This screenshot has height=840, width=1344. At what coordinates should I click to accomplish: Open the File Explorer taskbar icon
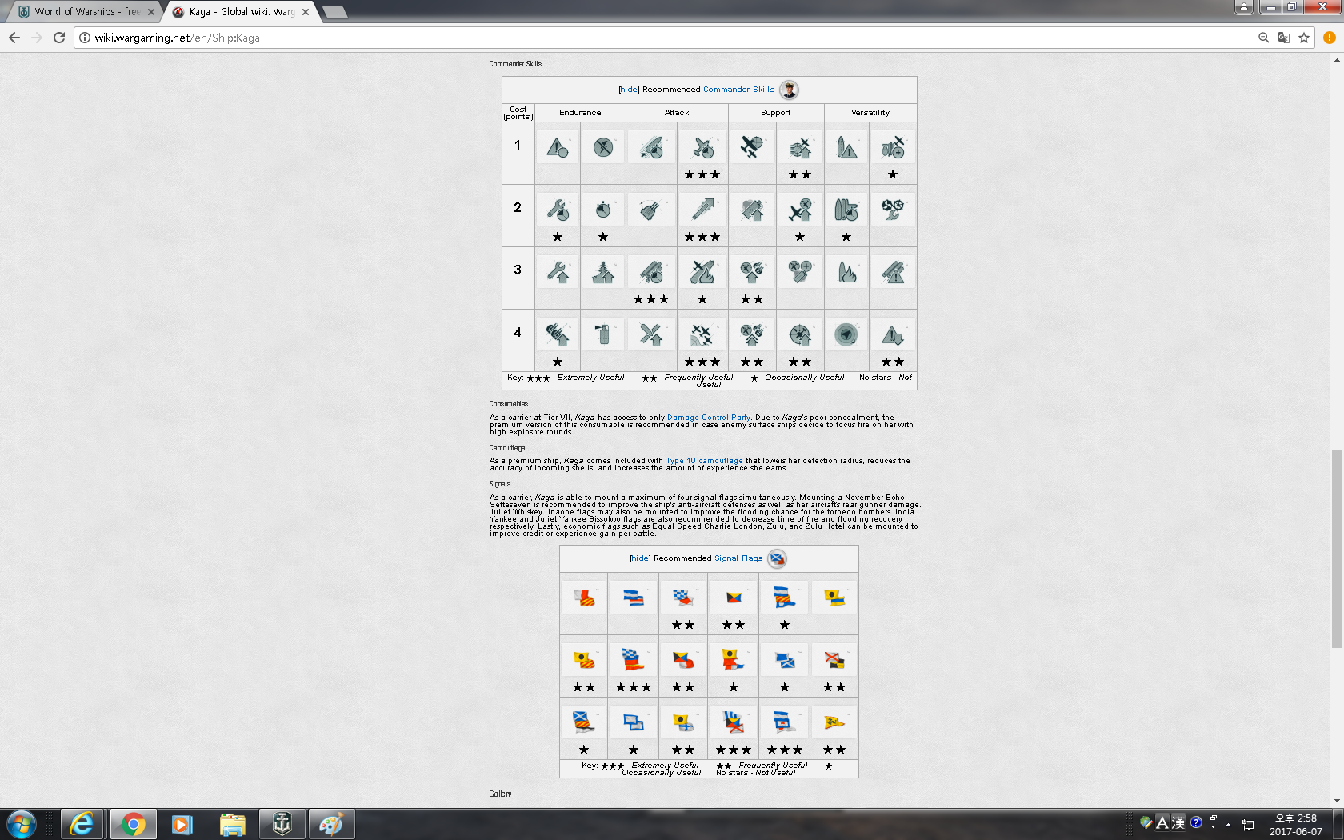(232, 824)
